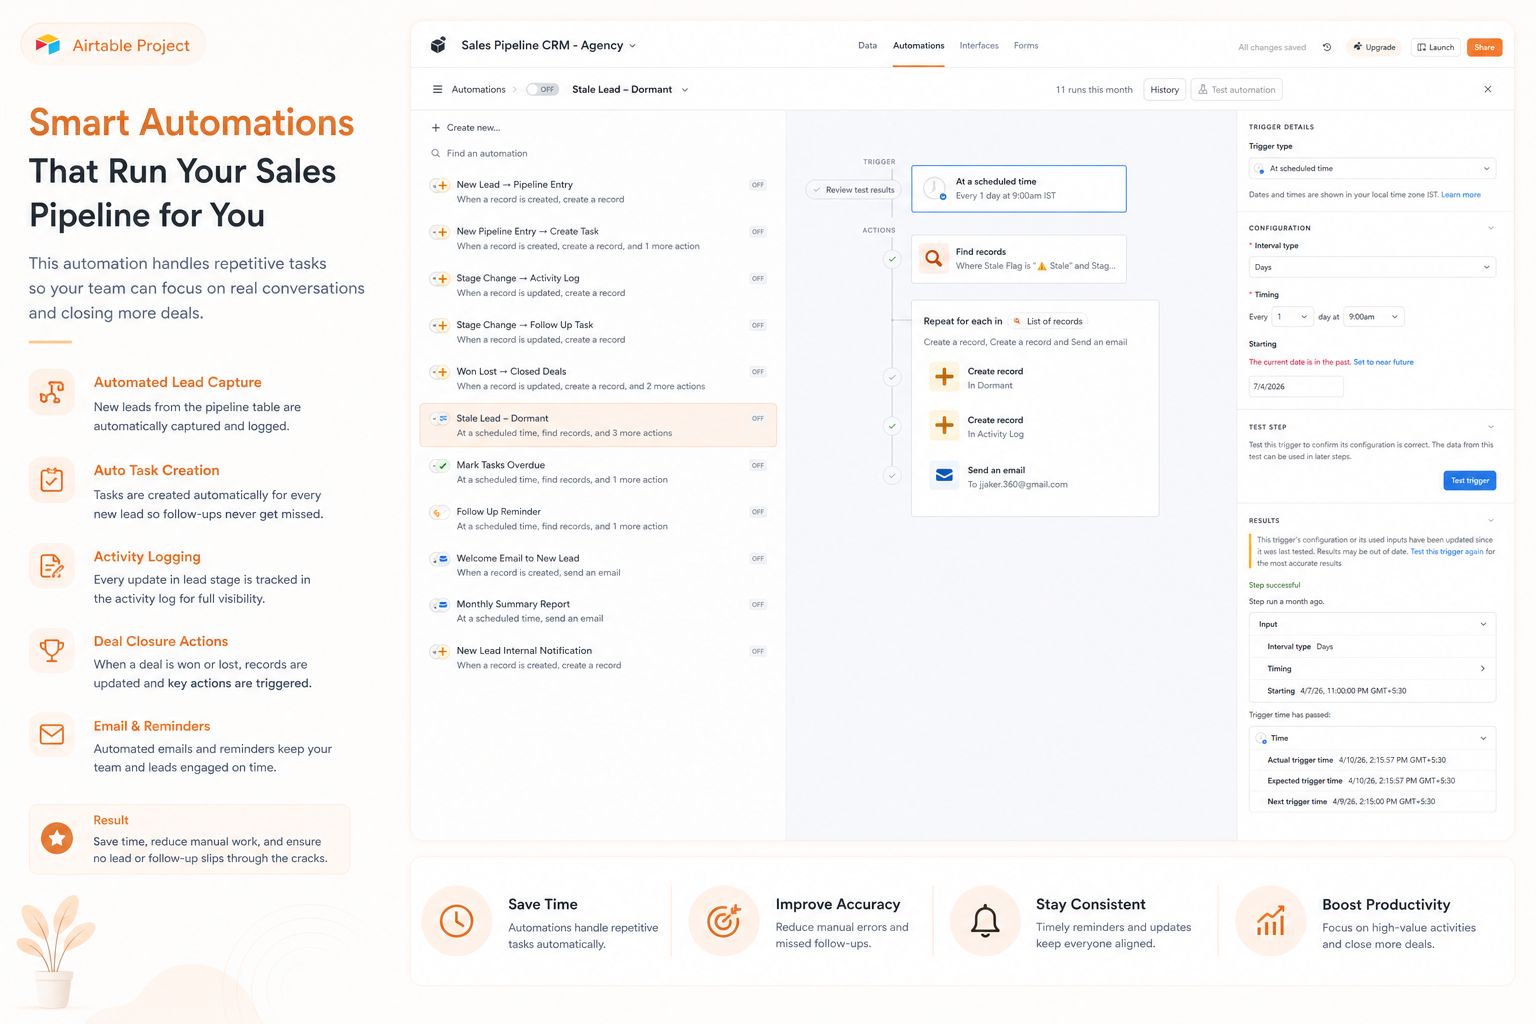The height and width of the screenshot is (1024, 1536).
Task: Click the OFF badge on Monthly Summary Report
Action: point(758,605)
